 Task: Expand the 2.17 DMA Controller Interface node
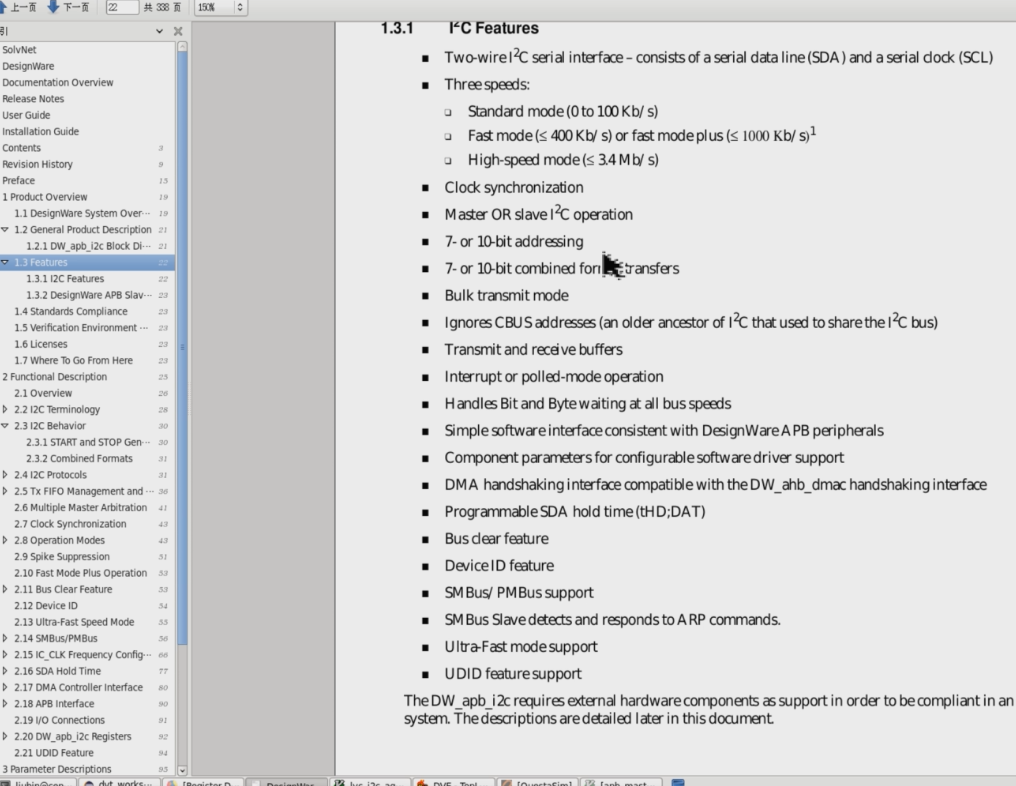coord(5,688)
